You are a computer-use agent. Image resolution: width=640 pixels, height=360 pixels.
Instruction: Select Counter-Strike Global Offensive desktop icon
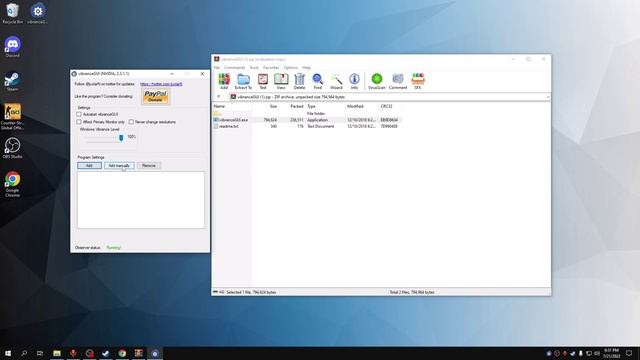click(12, 117)
